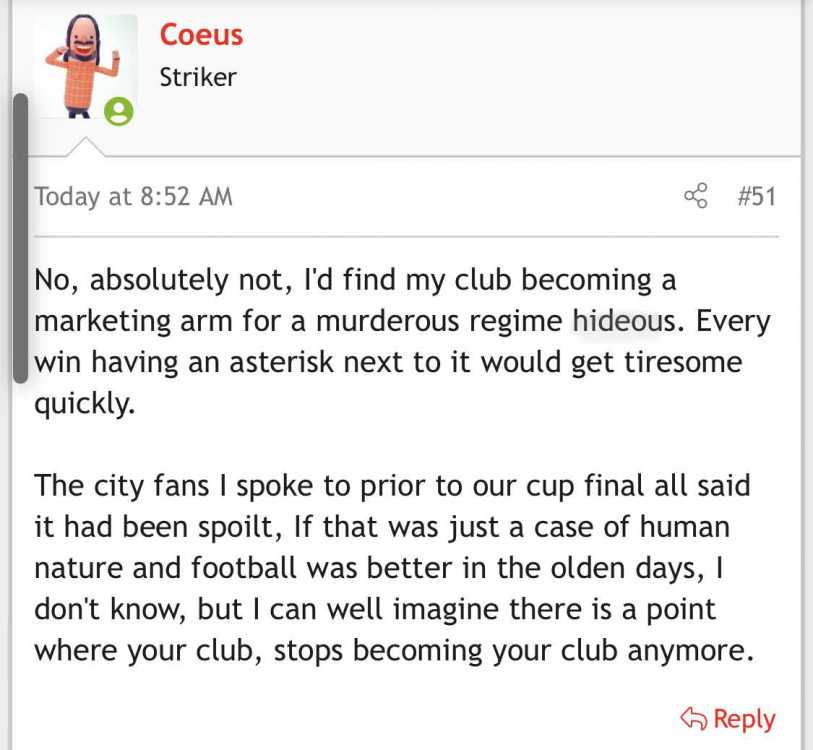
Task: Open the share post icon
Action: click(695, 196)
